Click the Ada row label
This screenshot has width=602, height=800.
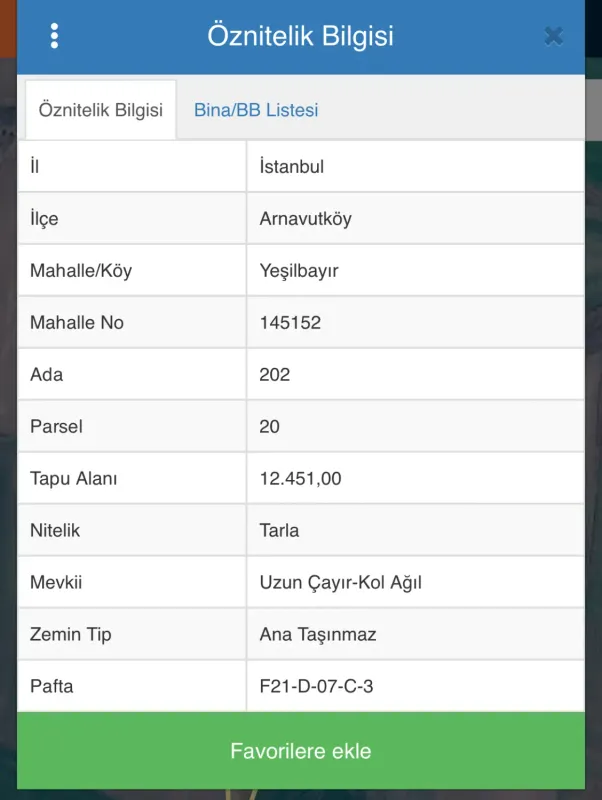click(46, 374)
